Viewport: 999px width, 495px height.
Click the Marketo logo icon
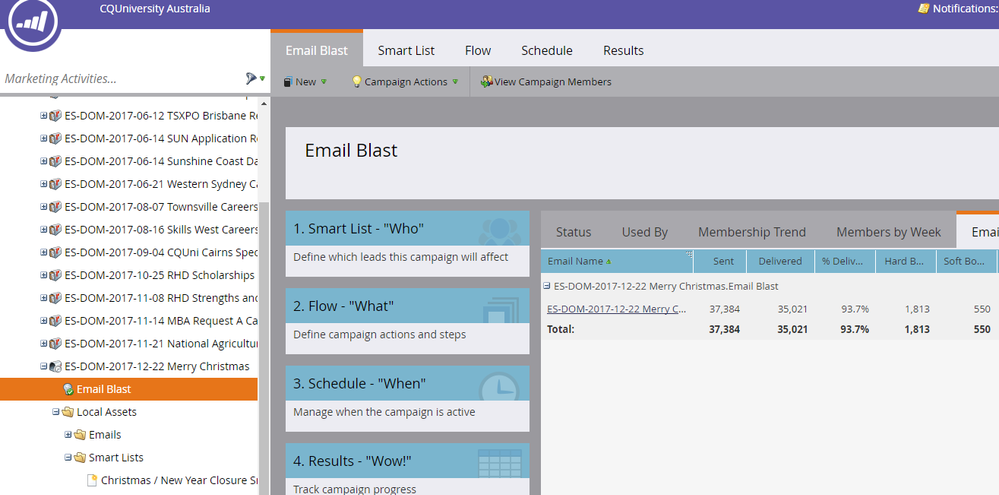click(31, 22)
